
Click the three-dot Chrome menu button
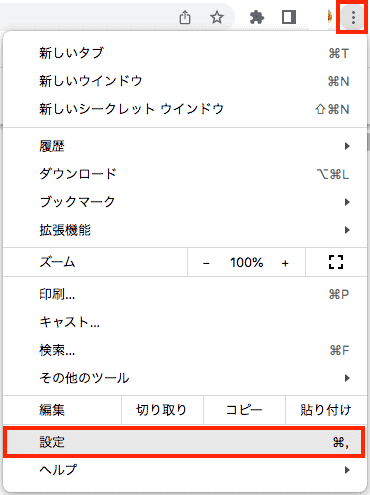353,17
